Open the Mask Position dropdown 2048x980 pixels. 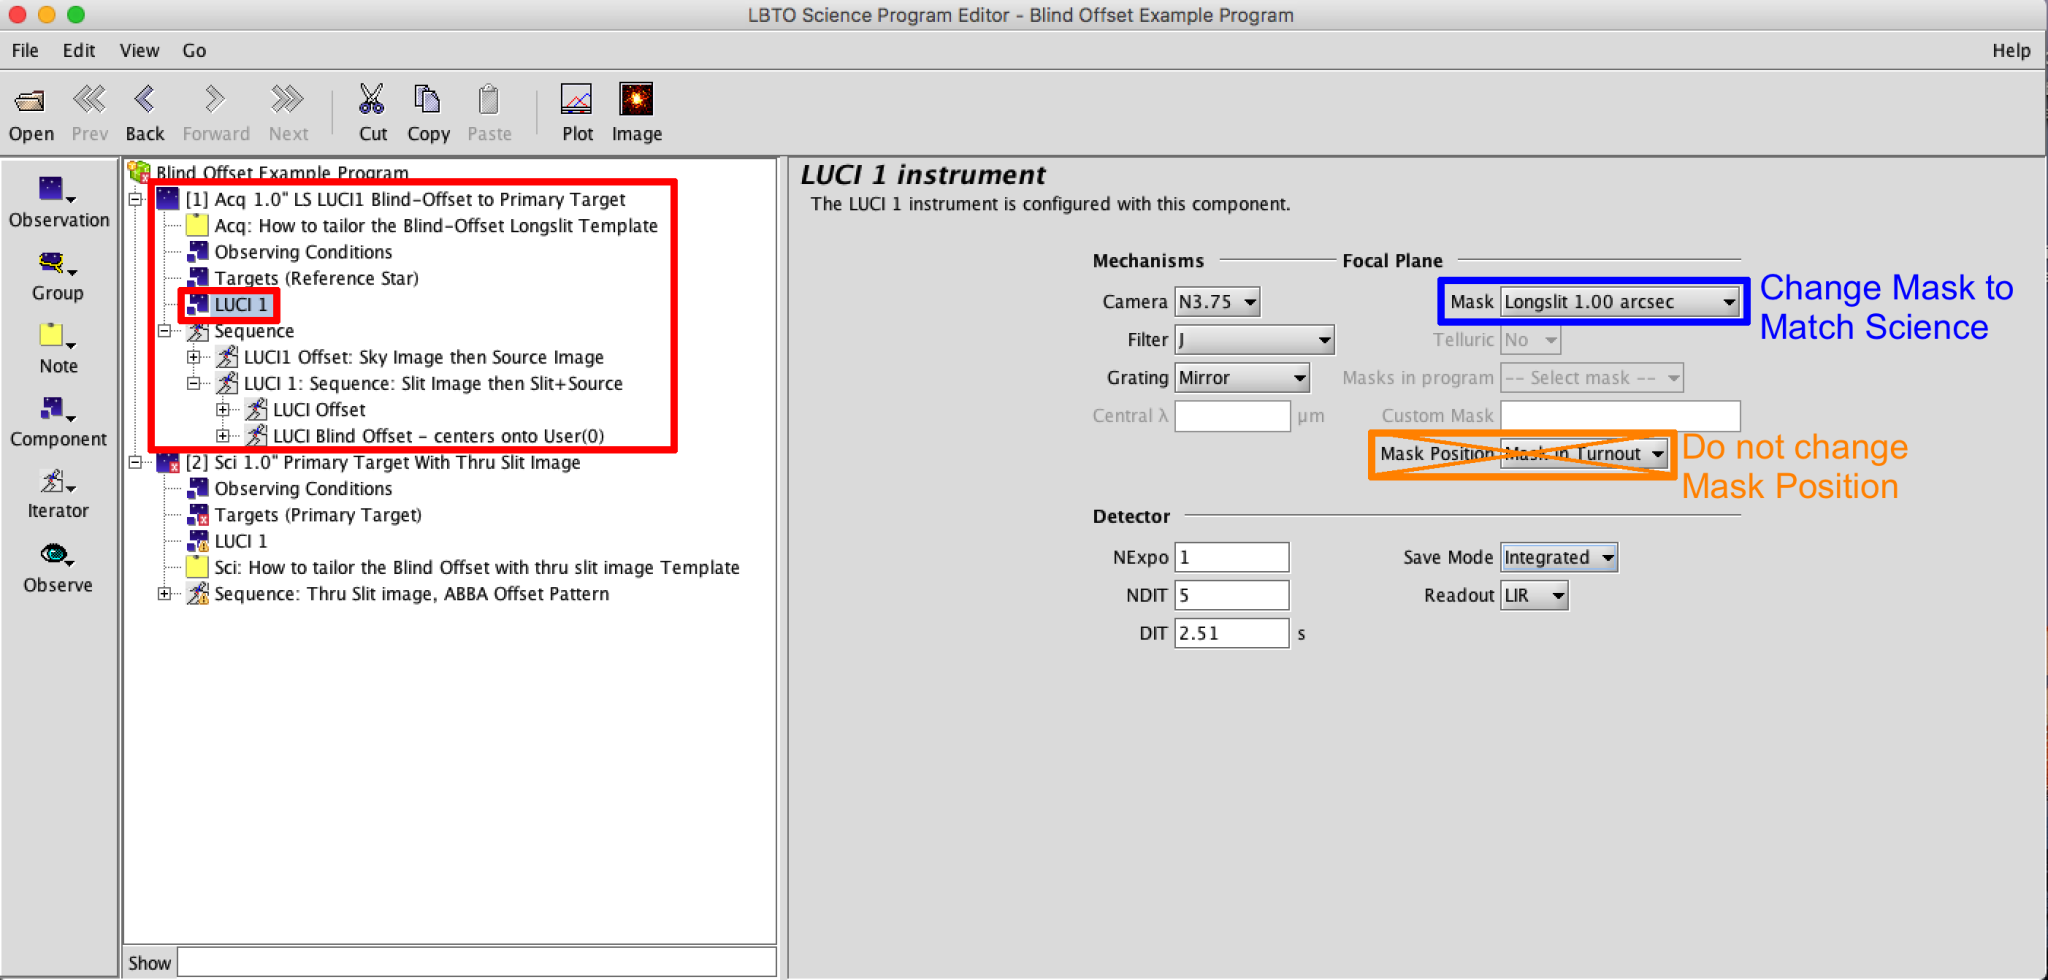[1584, 454]
